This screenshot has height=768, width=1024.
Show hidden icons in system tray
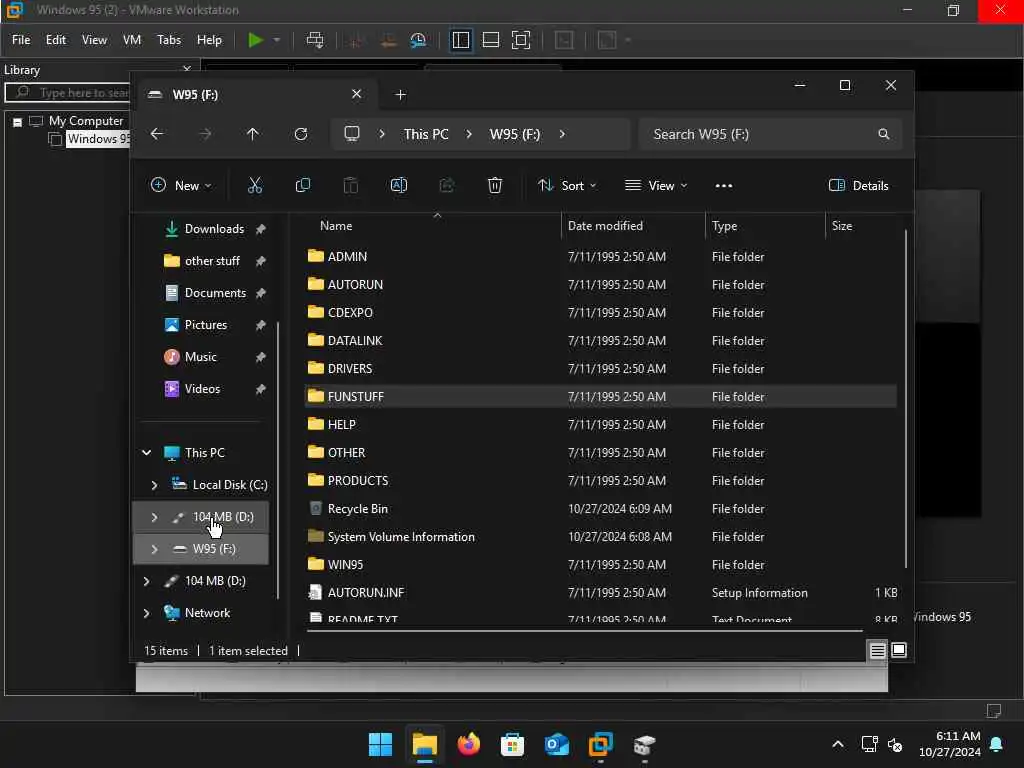[x=838, y=744]
